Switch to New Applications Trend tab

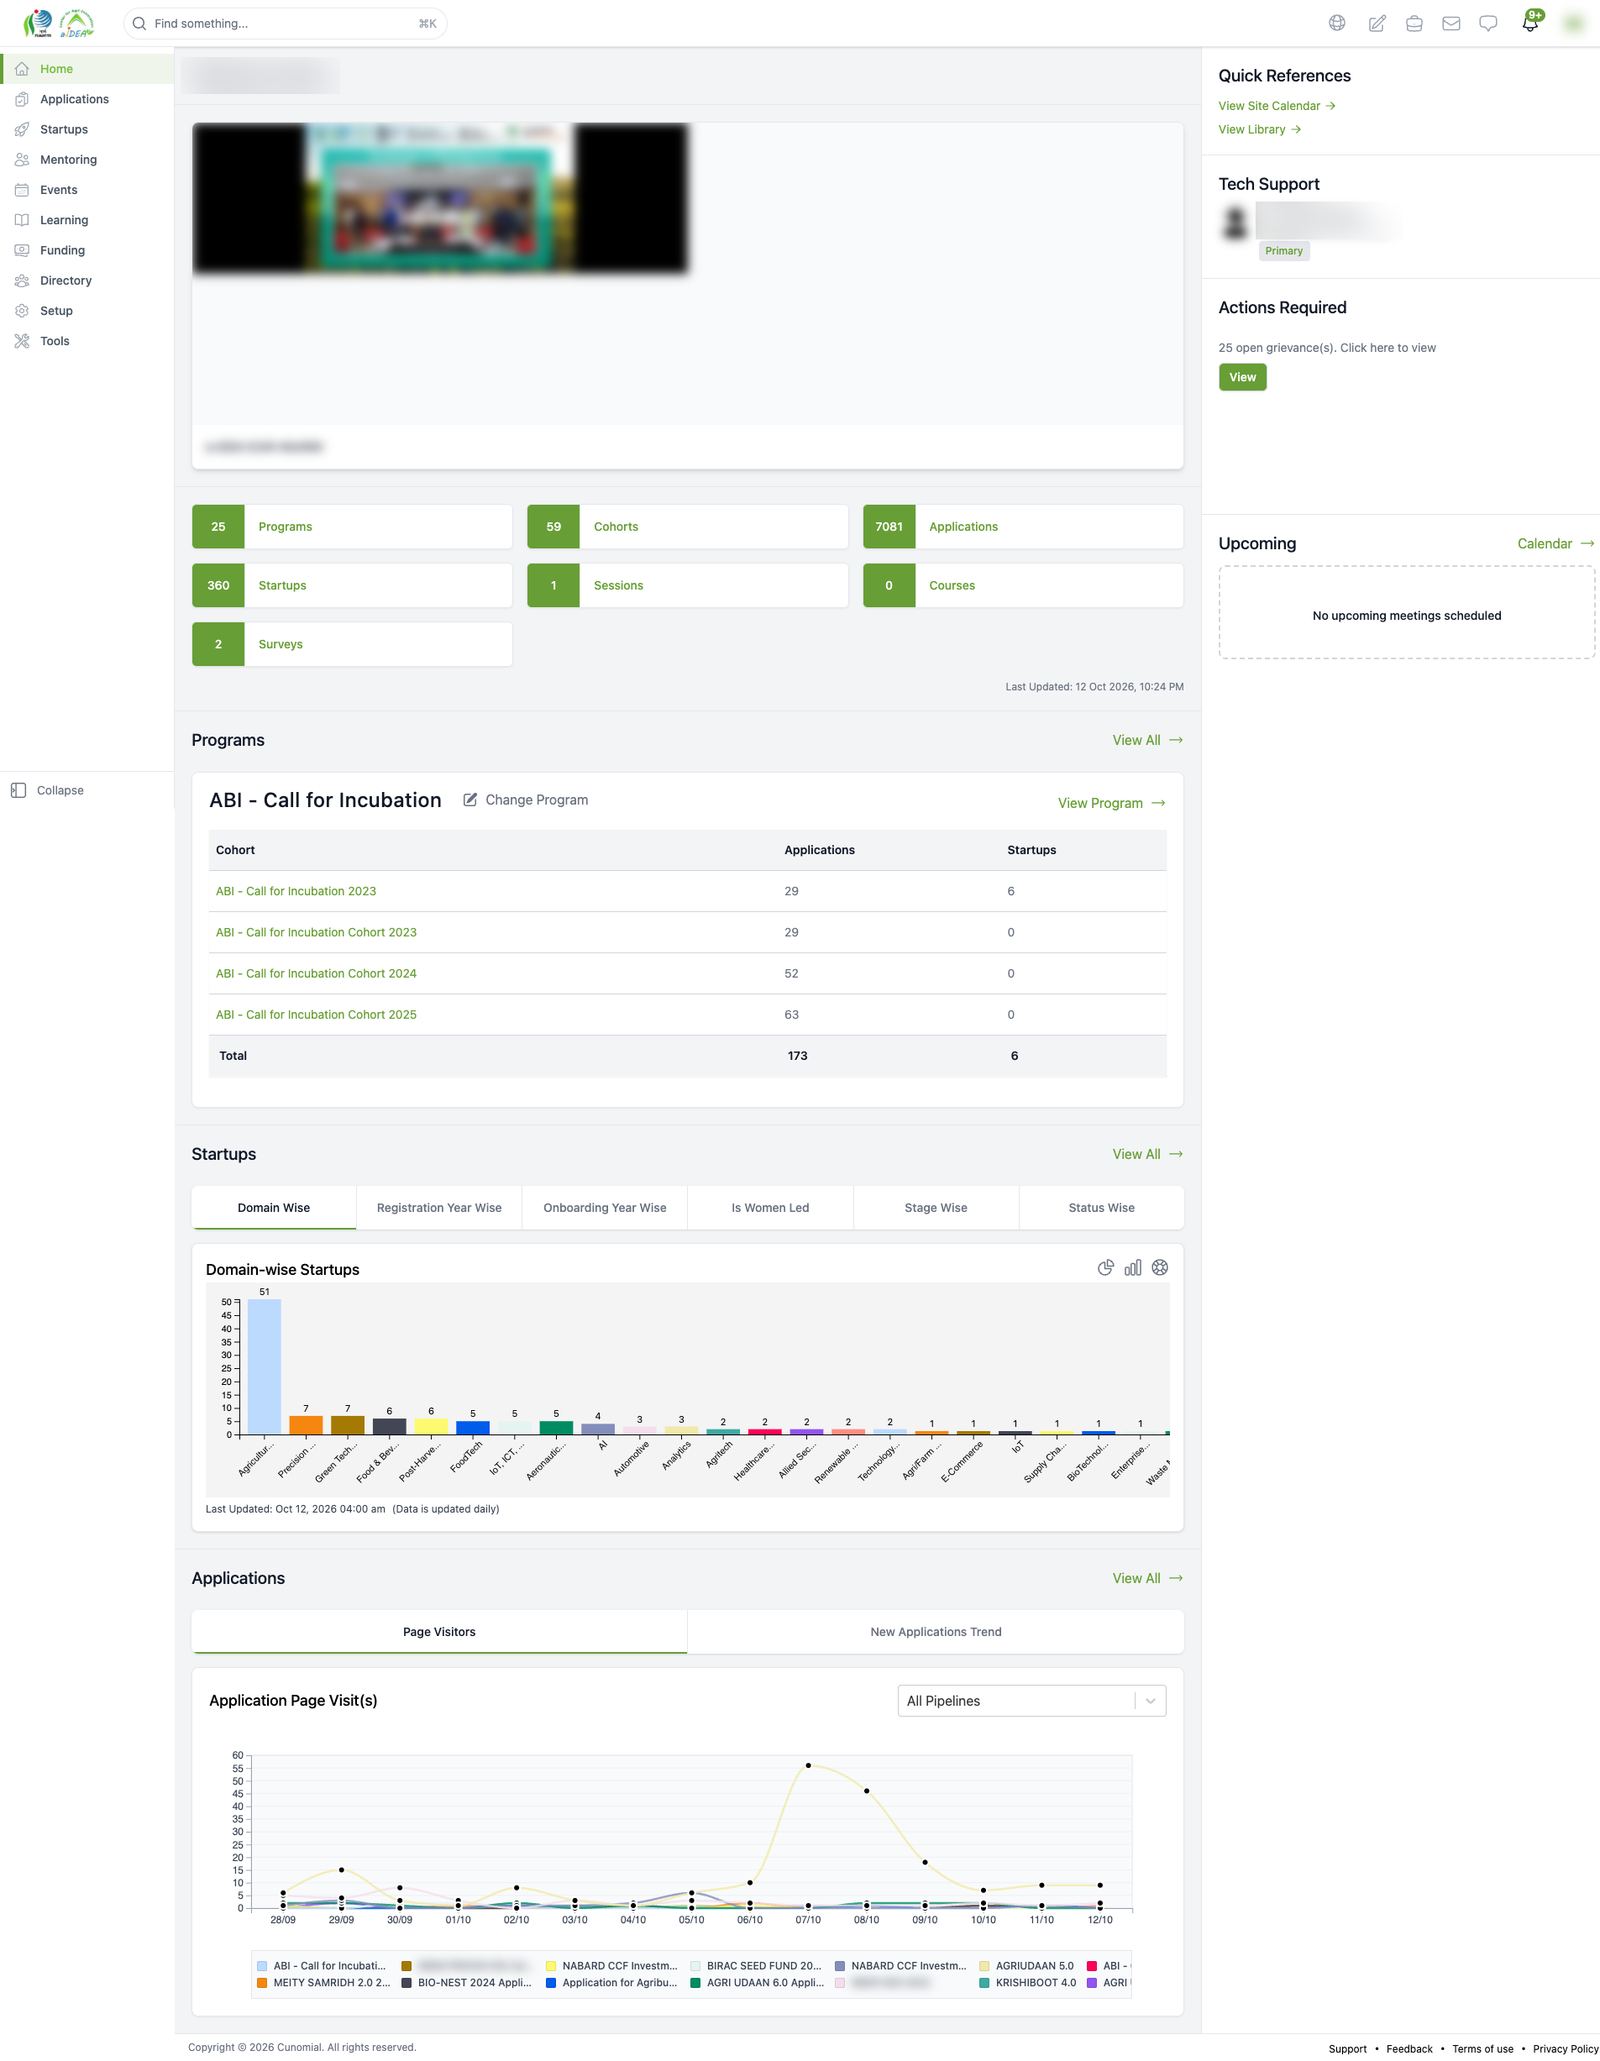936,1632
